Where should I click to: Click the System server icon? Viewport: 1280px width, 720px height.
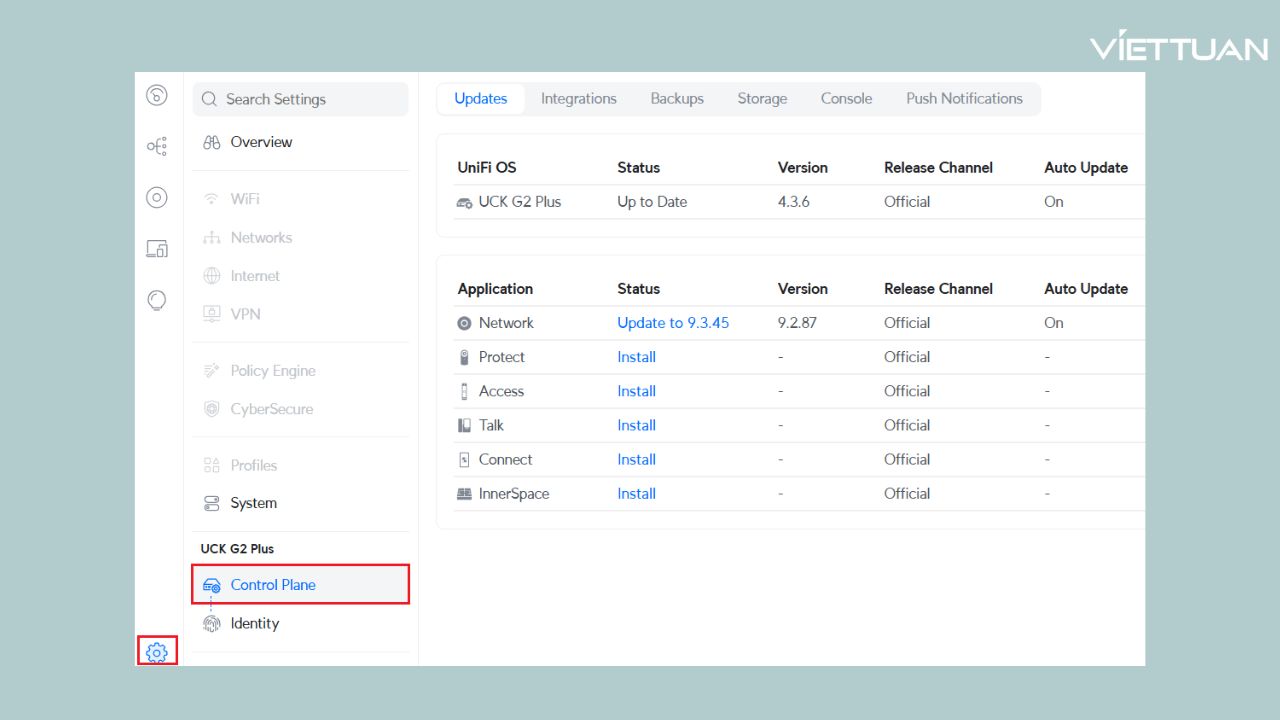point(211,503)
